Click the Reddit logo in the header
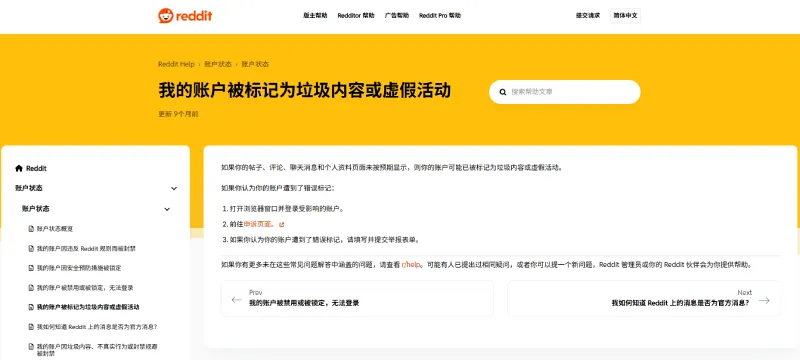The width and height of the screenshot is (800, 360). click(185, 15)
